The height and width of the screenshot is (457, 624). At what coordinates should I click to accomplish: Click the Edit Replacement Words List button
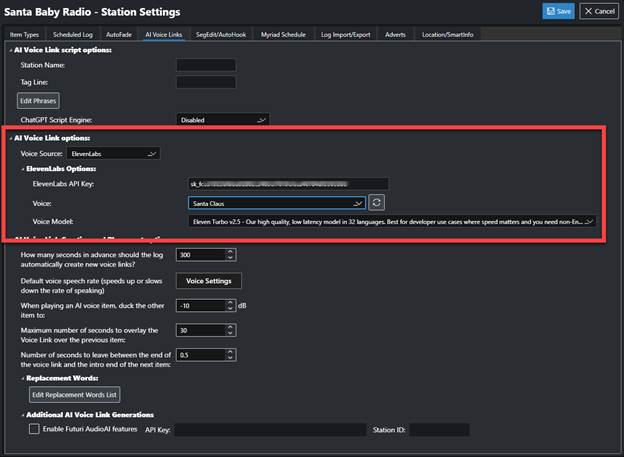(x=74, y=395)
